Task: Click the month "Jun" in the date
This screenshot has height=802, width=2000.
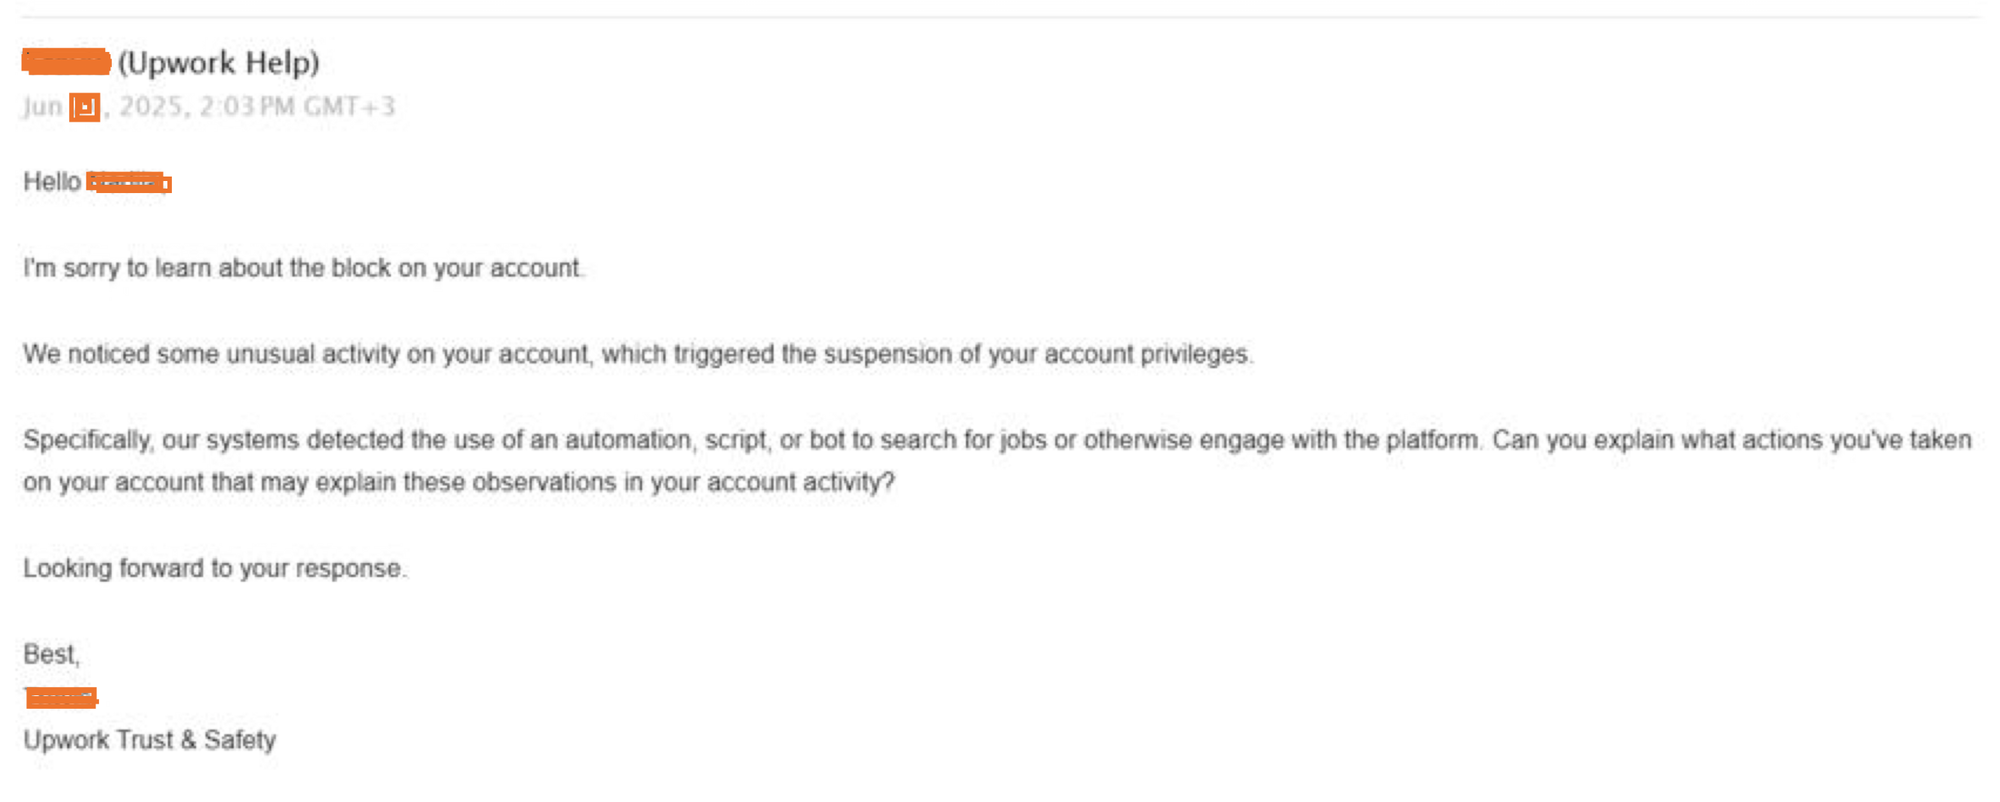Action: click(x=43, y=106)
